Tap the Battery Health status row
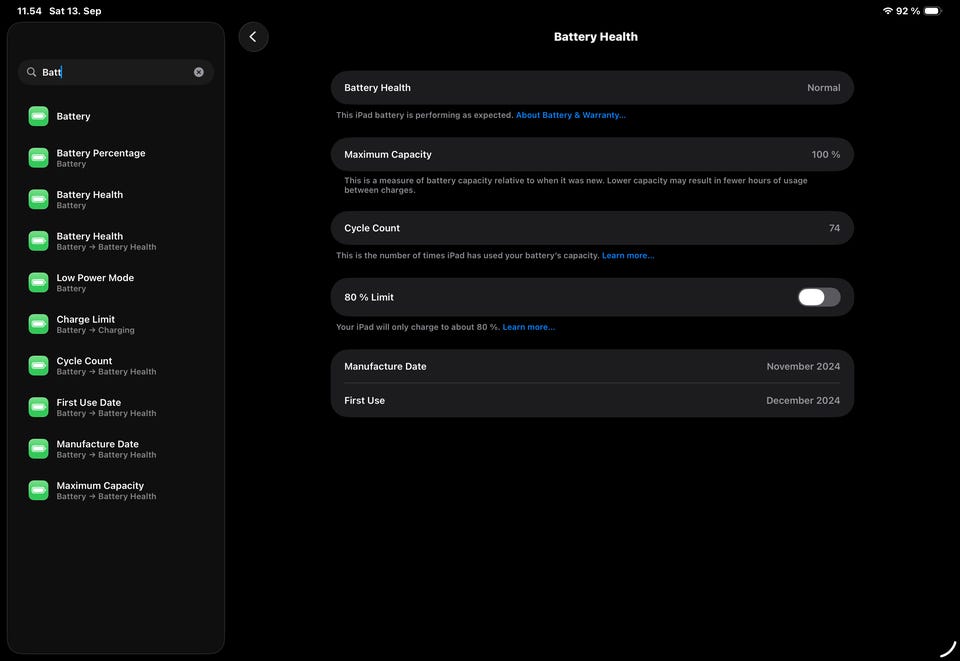This screenshot has width=960, height=661. (x=592, y=88)
